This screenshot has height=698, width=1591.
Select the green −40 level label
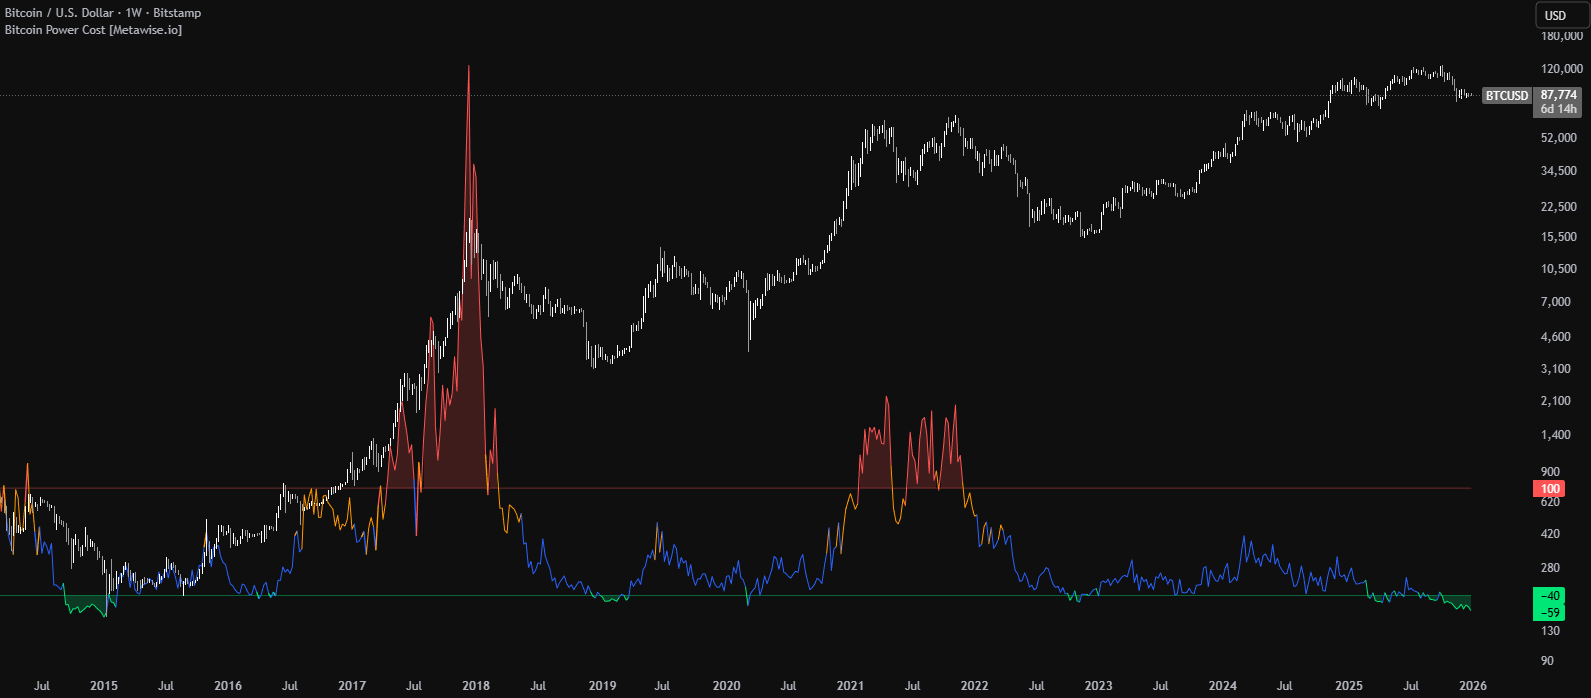pos(1550,596)
